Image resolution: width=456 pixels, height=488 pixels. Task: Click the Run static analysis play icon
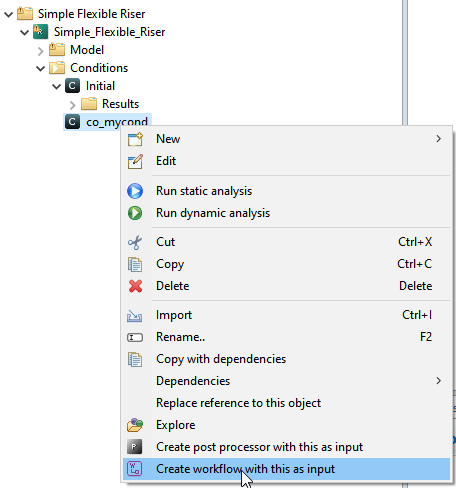coord(135,191)
